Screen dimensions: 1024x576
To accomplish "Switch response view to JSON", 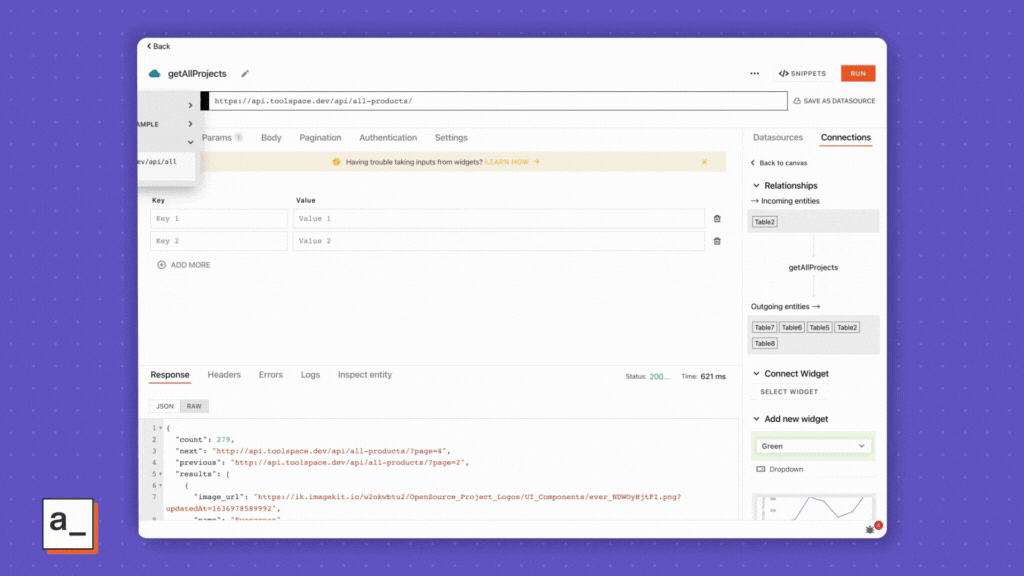I will pyautogui.click(x=163, y=406).
